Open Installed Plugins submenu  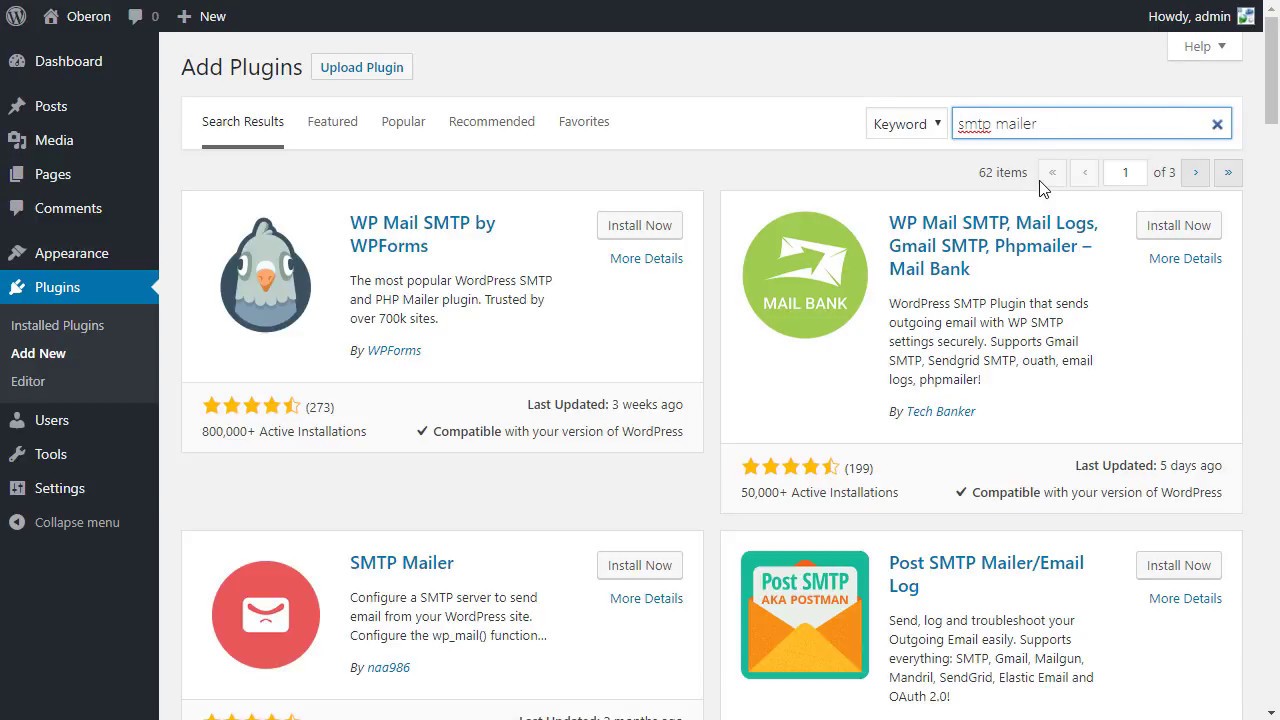tap(57, 326)
